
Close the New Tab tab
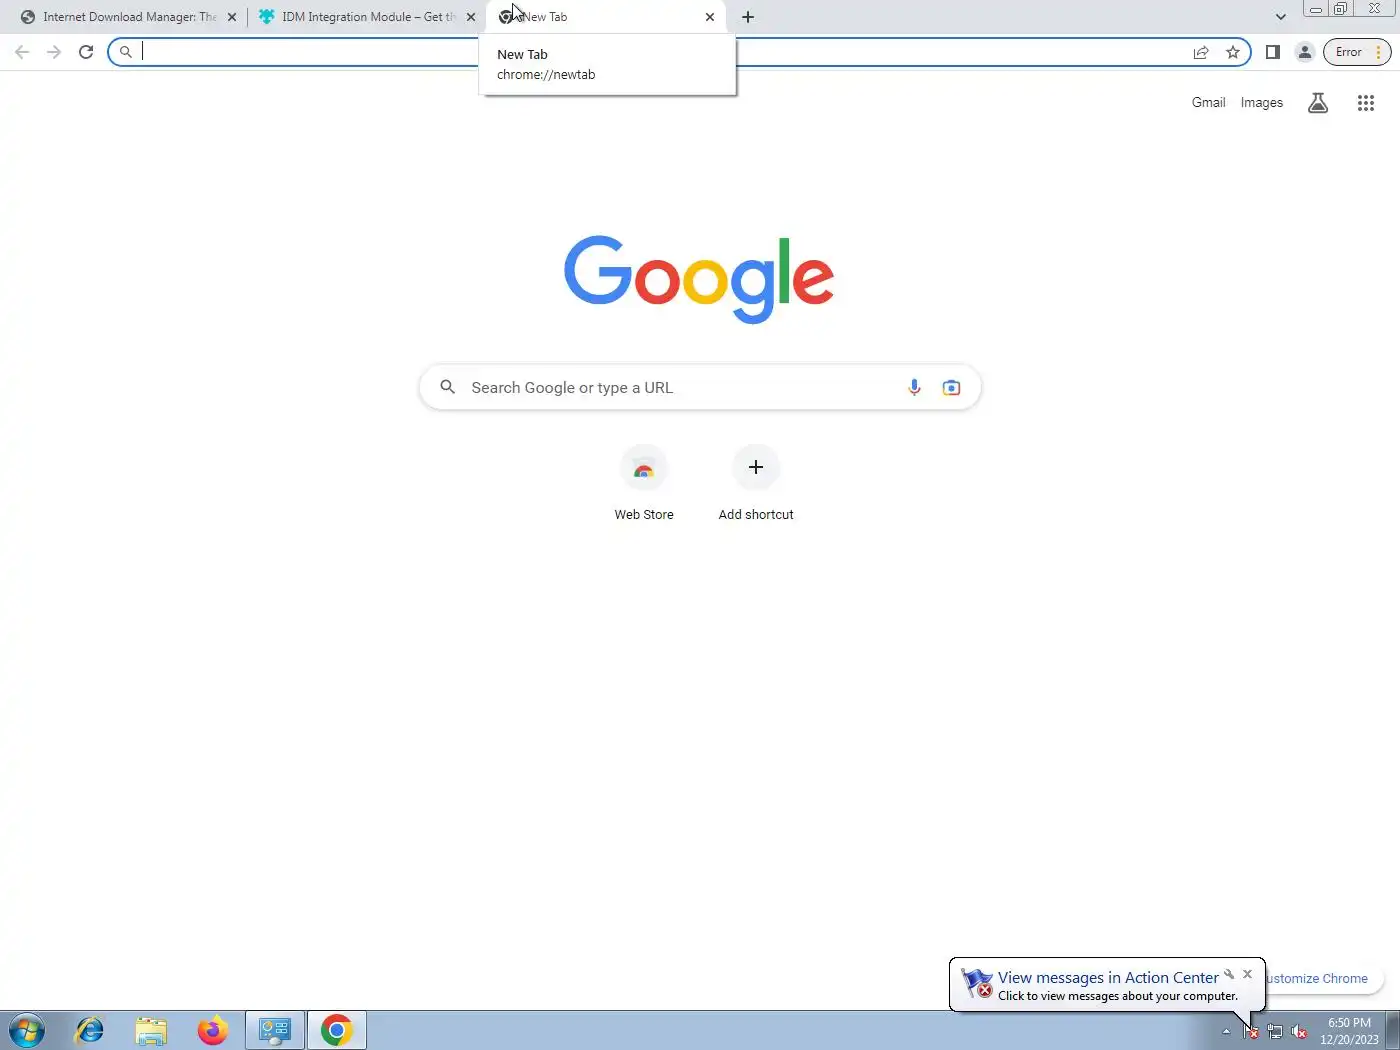pyautogui.click(x=710, y=17)
